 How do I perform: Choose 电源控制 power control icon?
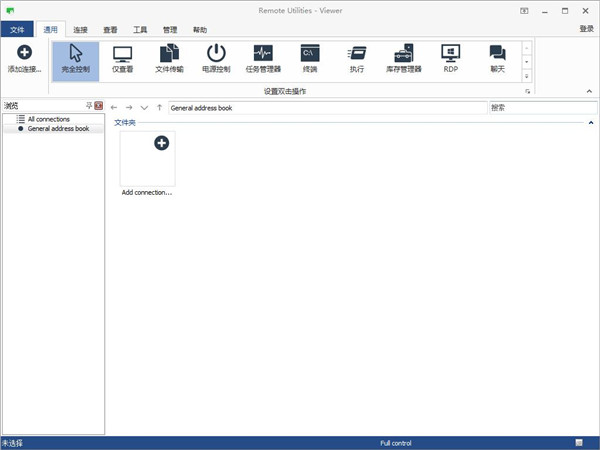click(216, 58)
